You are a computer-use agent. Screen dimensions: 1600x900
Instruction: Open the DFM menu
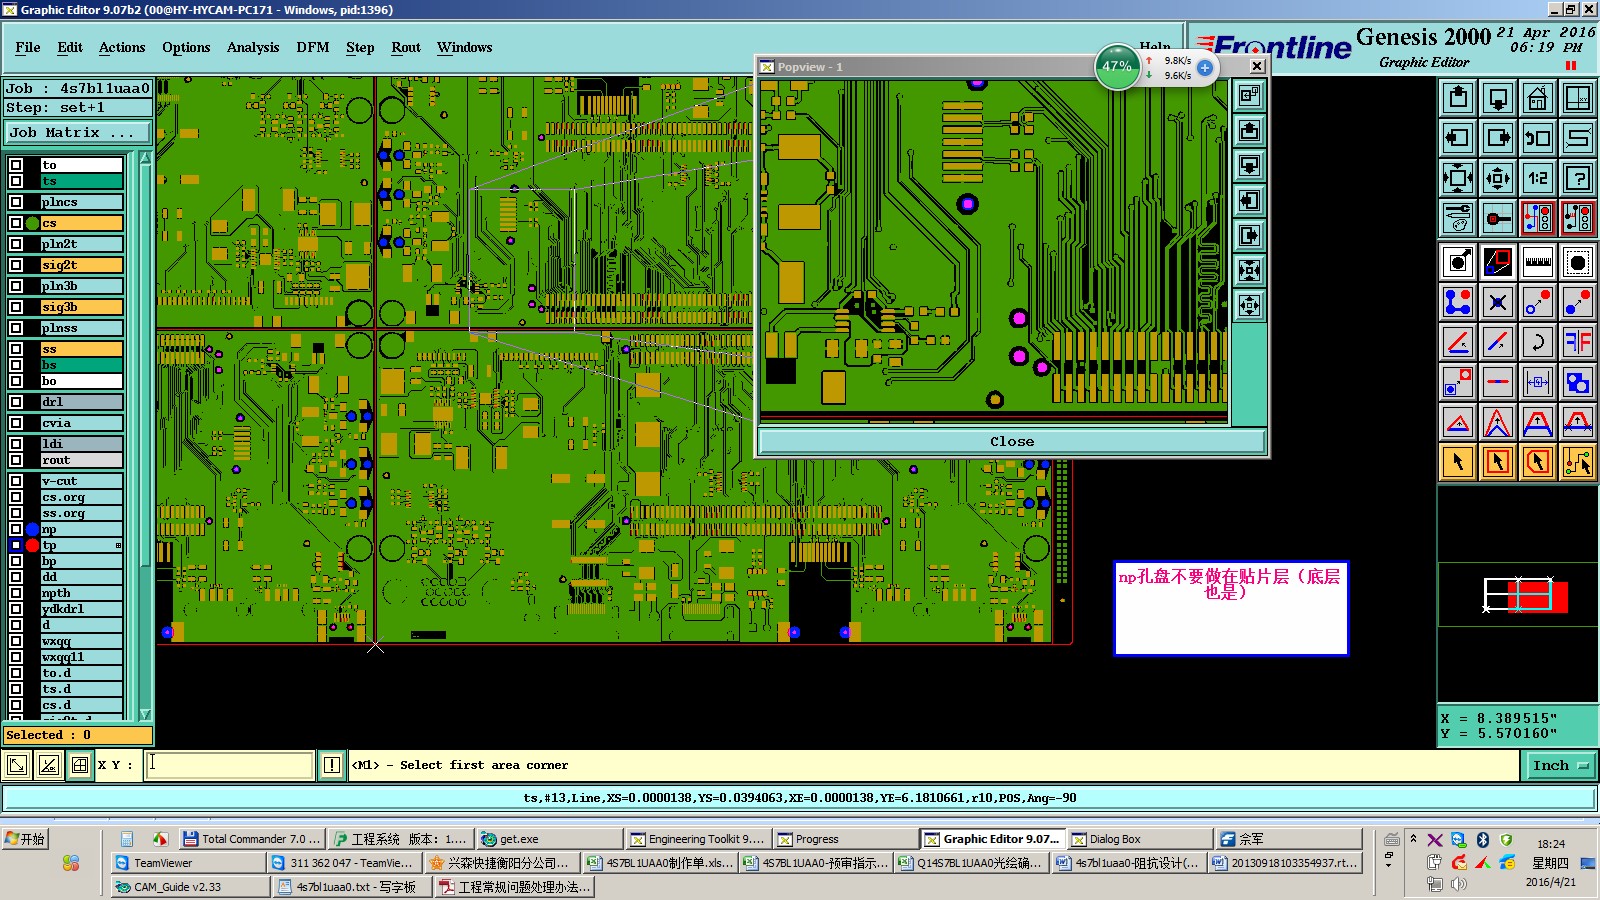point(313,47)
